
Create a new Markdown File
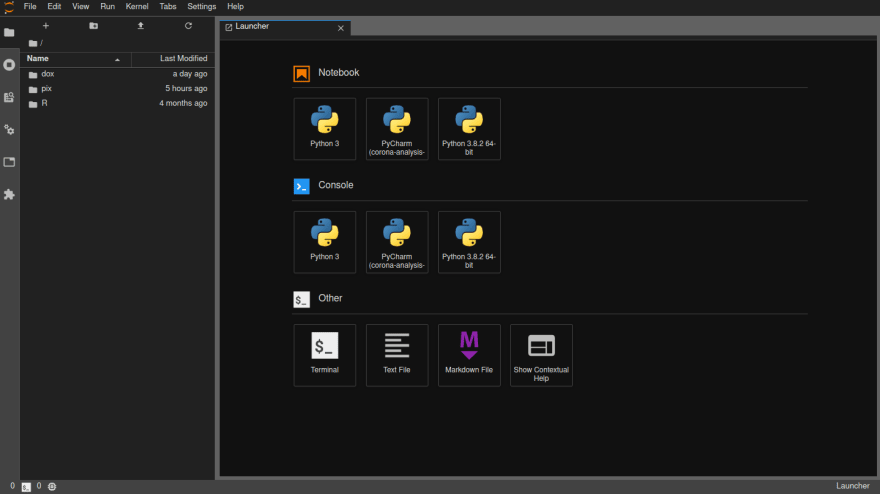coord(469,355)
